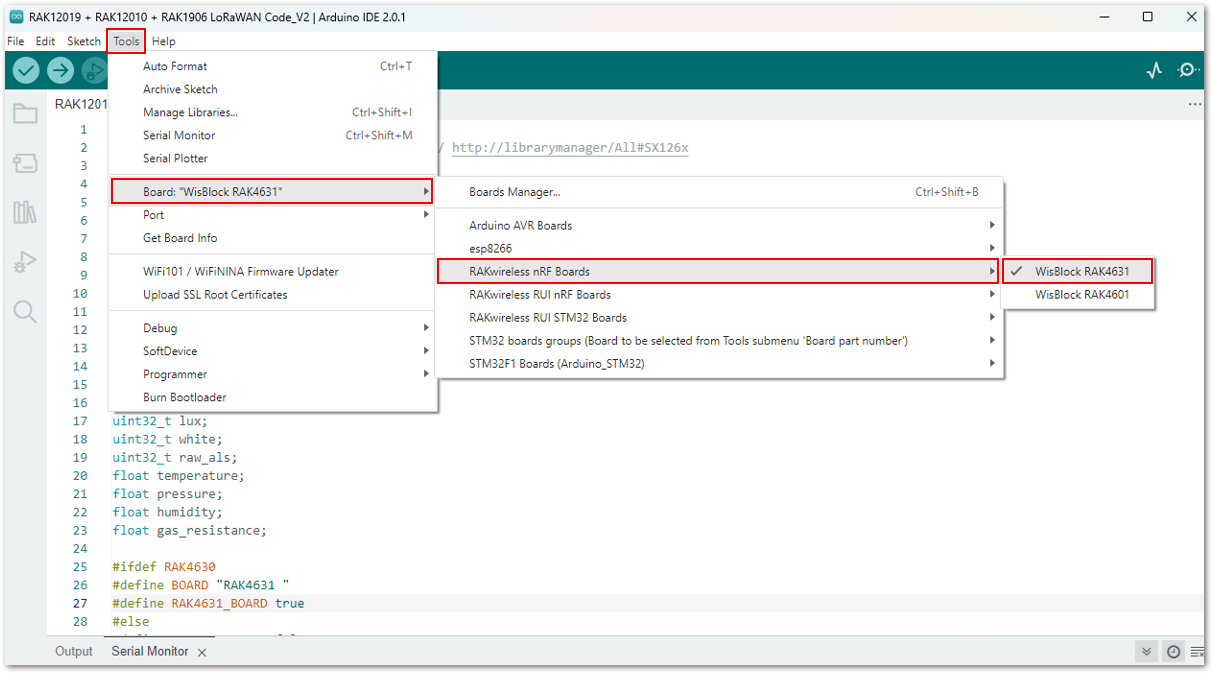Click the Upload arrow toolbar button
The height and width of the screenshot is (674, 1213).
pyautogui.click(x=61, y=70)
